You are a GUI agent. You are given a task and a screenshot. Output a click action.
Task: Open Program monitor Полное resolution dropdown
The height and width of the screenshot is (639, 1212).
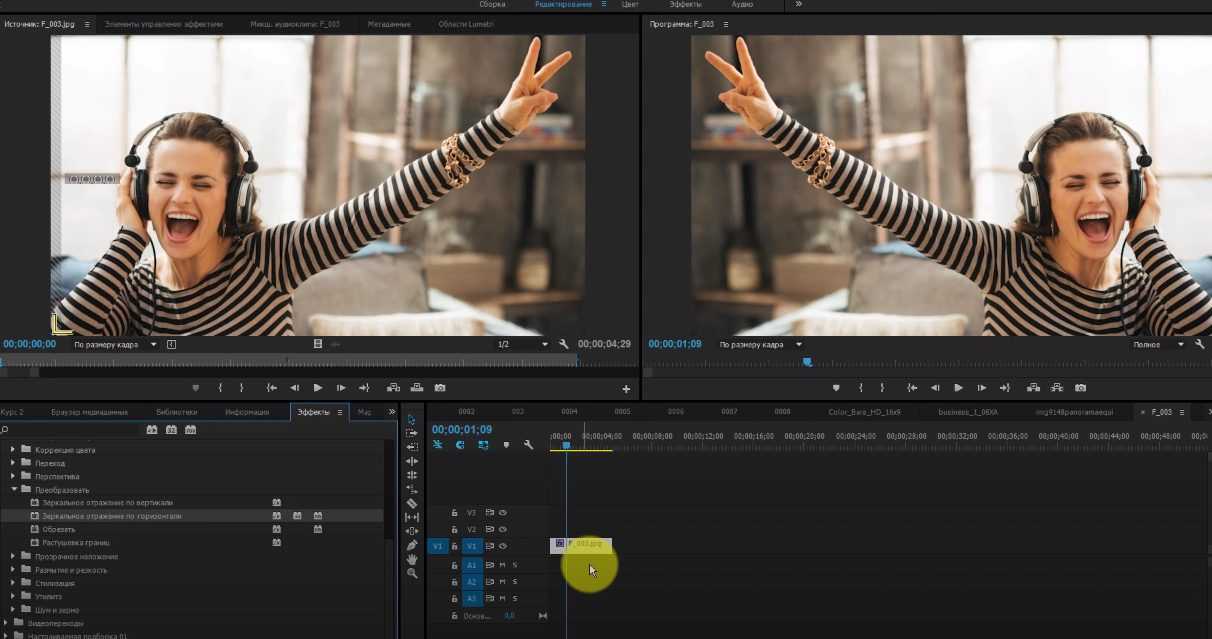coord(1158,344)
